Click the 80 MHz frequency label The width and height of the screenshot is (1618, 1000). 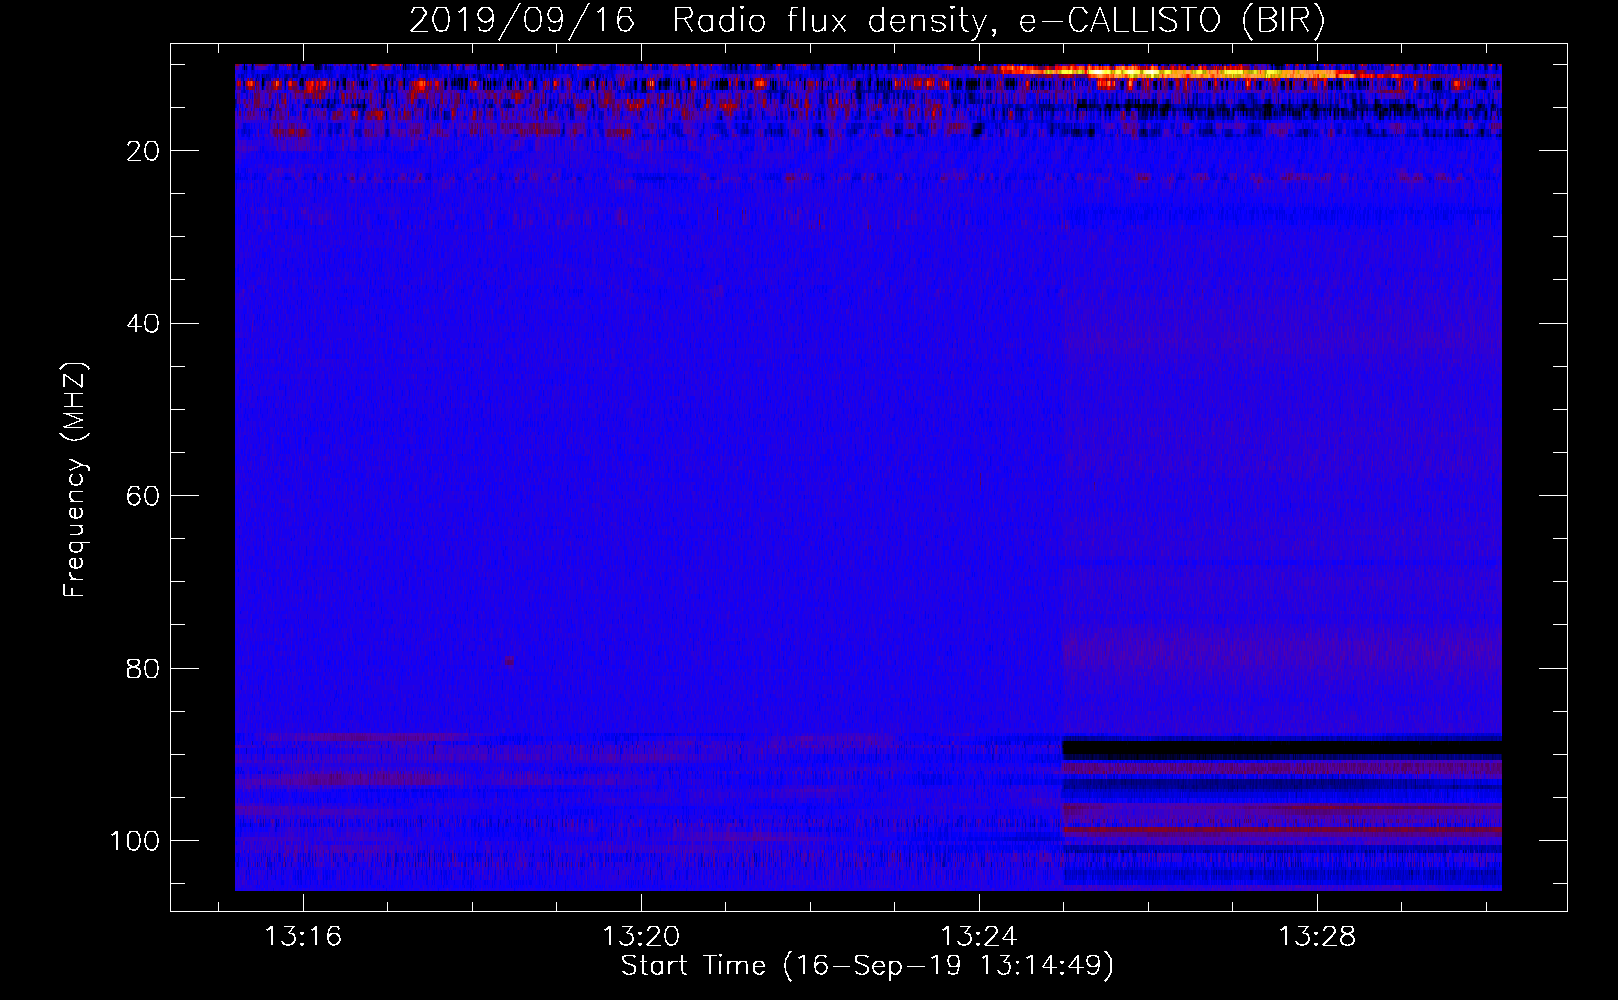pos(143,668)
